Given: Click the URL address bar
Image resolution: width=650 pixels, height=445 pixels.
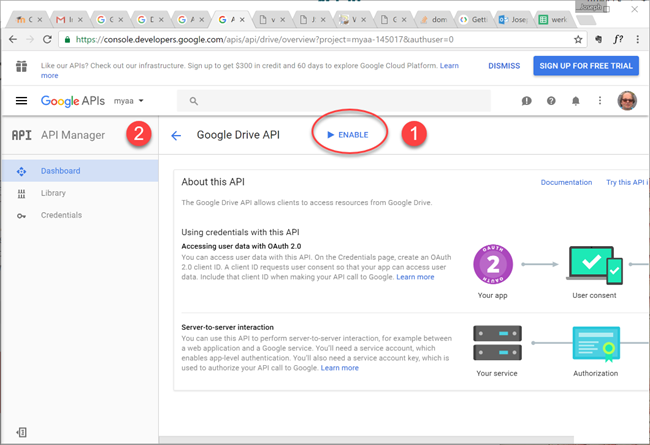Looking at the screenshot, I should (323, 39).
